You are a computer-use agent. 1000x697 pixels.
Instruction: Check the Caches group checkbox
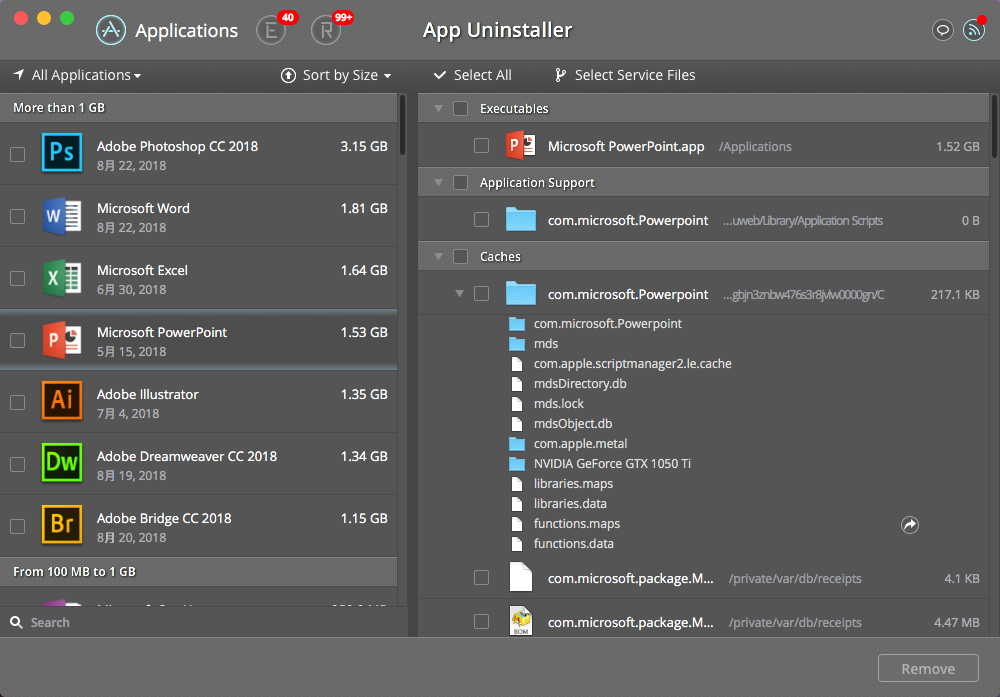click(x=460, y=256)
